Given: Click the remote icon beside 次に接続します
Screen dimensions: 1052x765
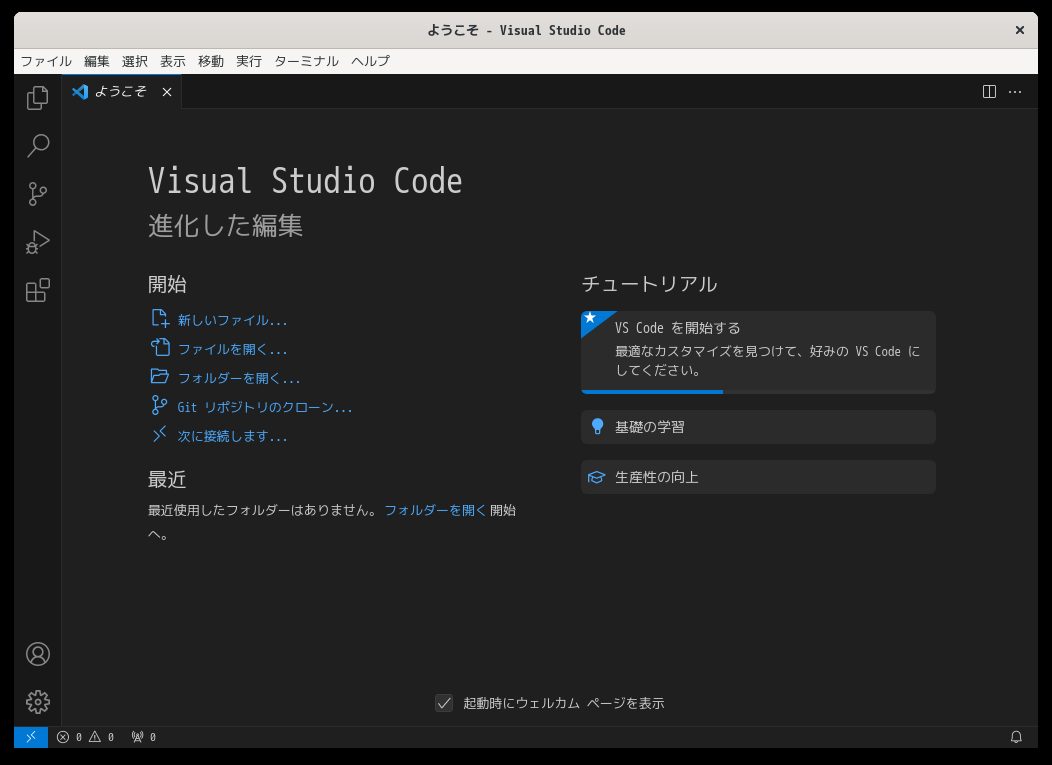Looking at the screenshot, I should click(x=160, y=434).
